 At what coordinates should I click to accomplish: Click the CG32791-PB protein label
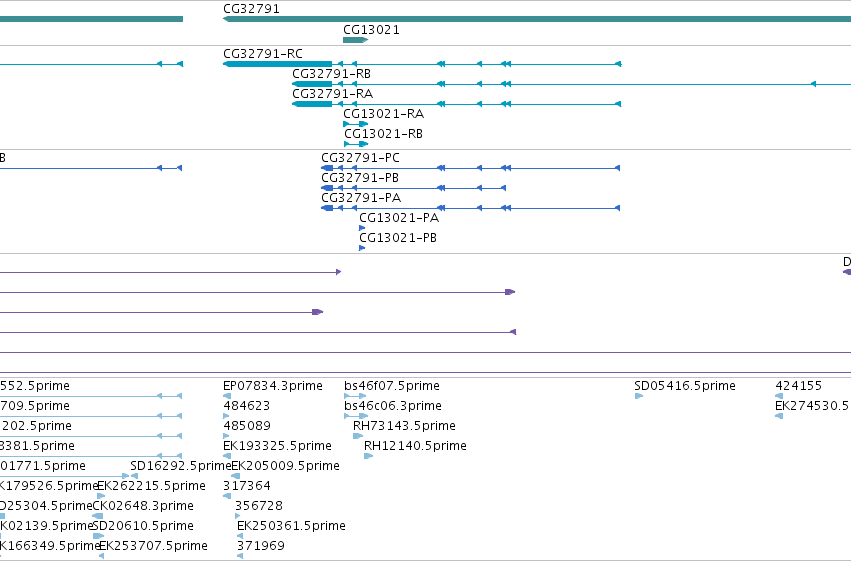click(360, 178)
